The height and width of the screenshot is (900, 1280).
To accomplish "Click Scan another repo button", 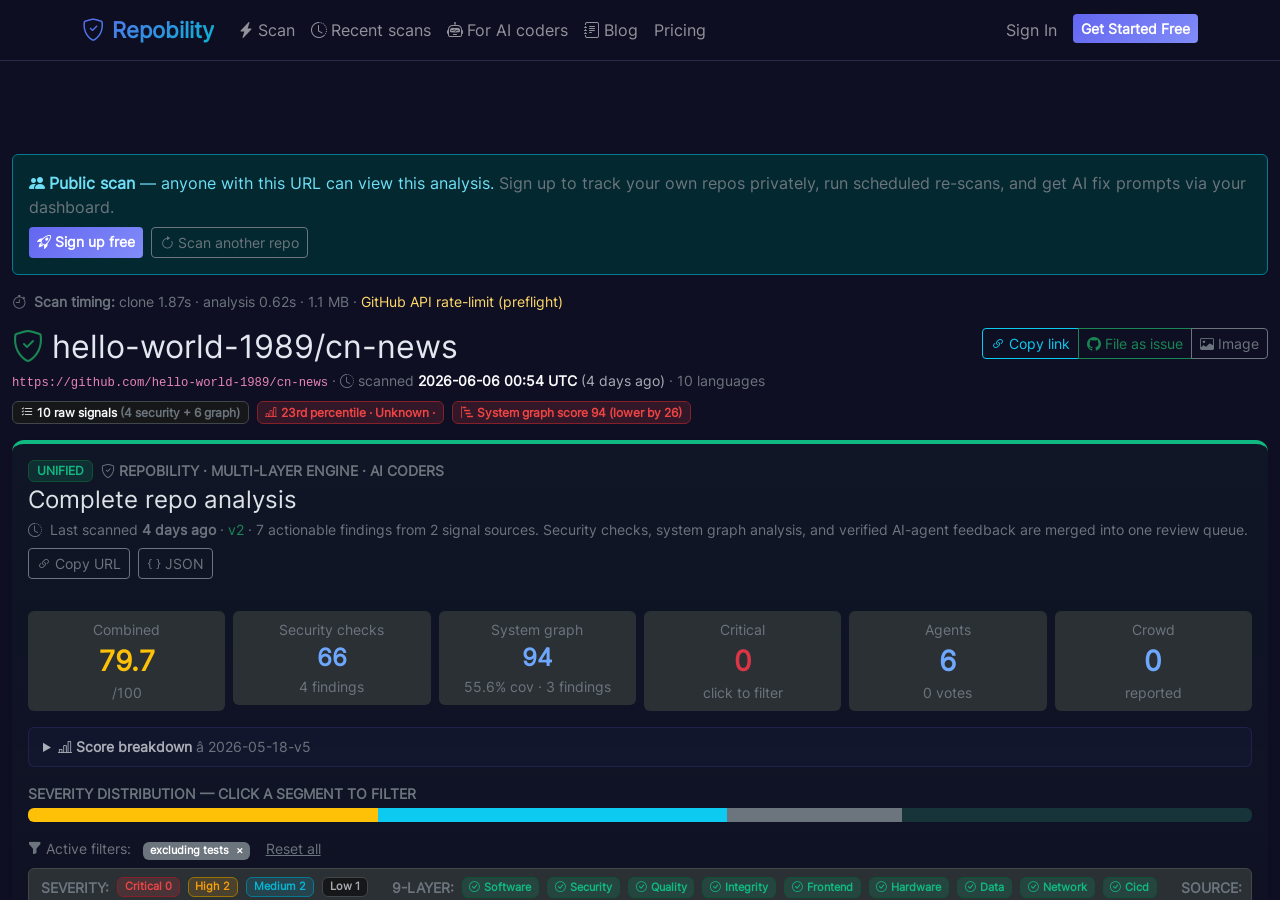I will click(x=229, y=242).
